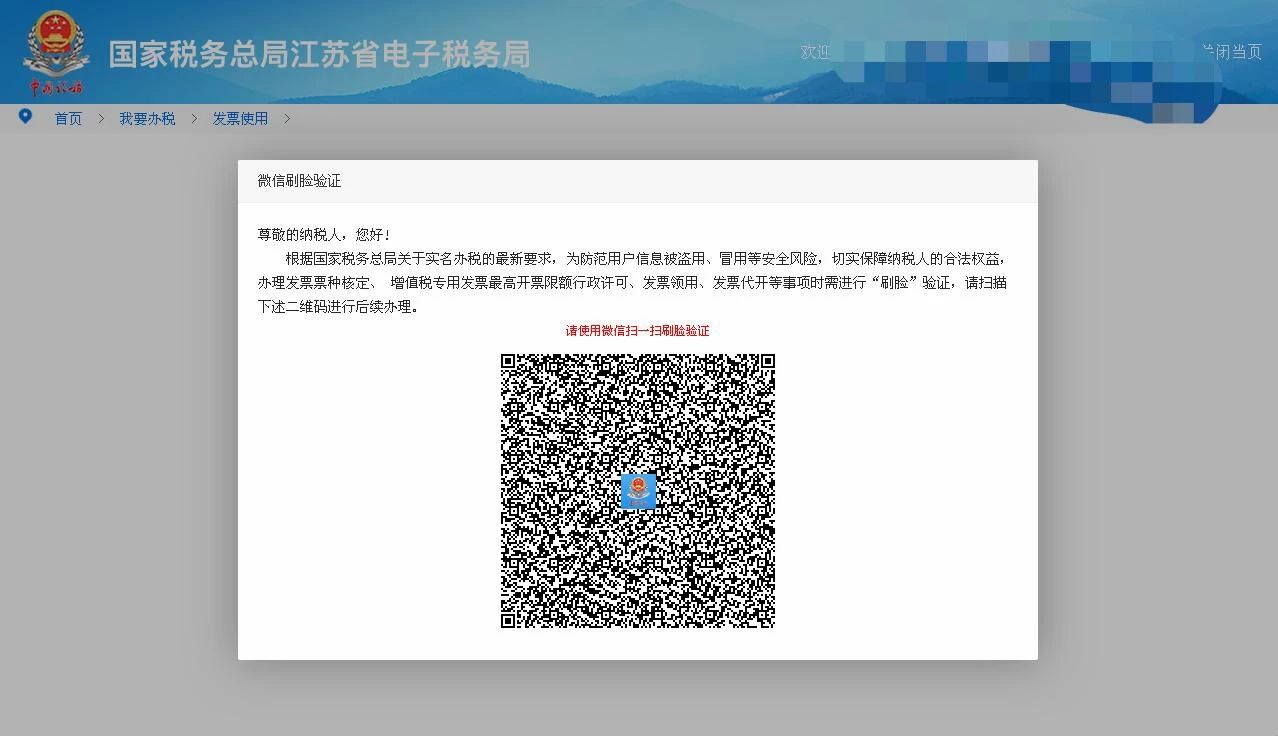Click the tax logo in QR code center

pyautogui.click(x=638, y=491)
